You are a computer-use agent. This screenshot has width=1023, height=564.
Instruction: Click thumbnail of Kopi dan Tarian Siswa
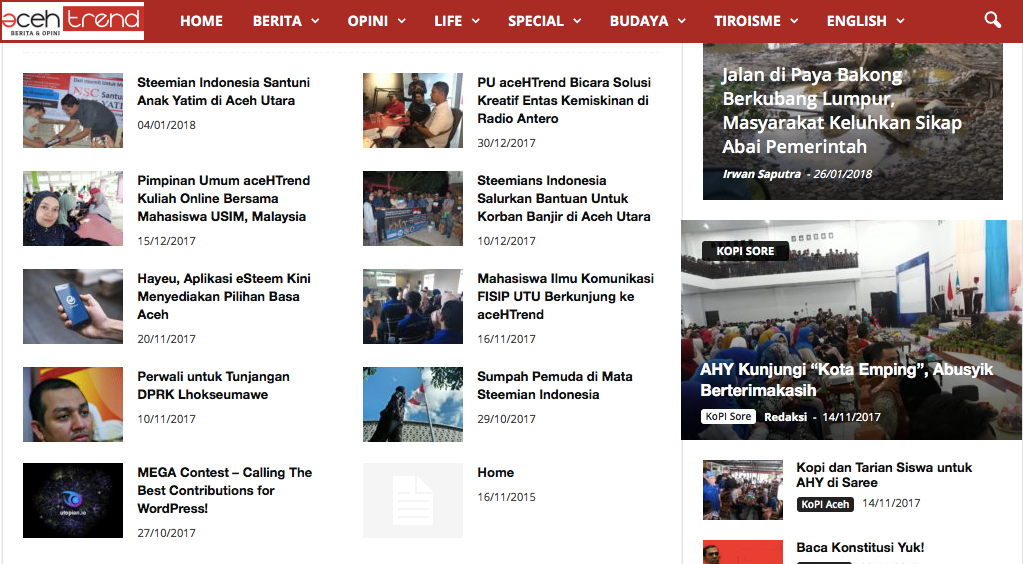[x=742, y=490]
